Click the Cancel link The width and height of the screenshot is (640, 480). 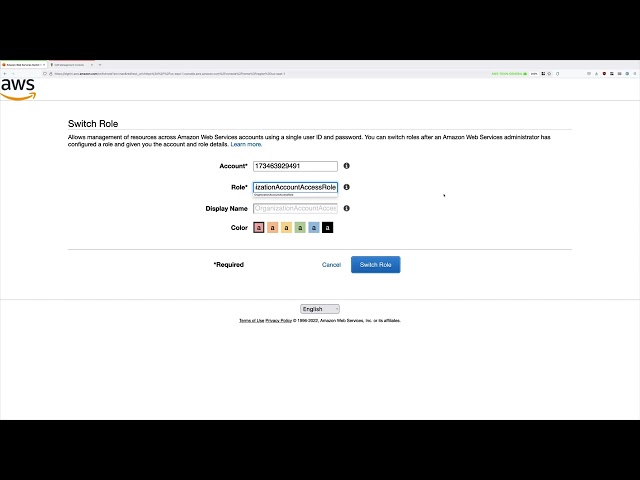tap(331, 264)
